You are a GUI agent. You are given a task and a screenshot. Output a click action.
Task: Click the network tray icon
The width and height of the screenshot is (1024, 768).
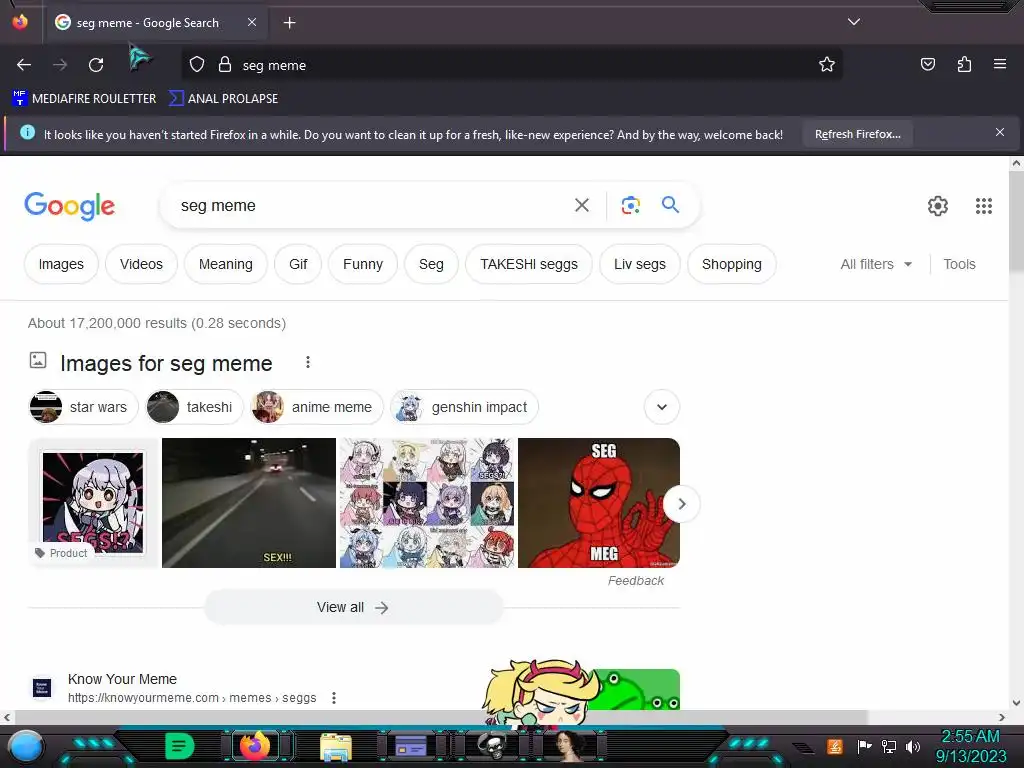tap(888, 746)
